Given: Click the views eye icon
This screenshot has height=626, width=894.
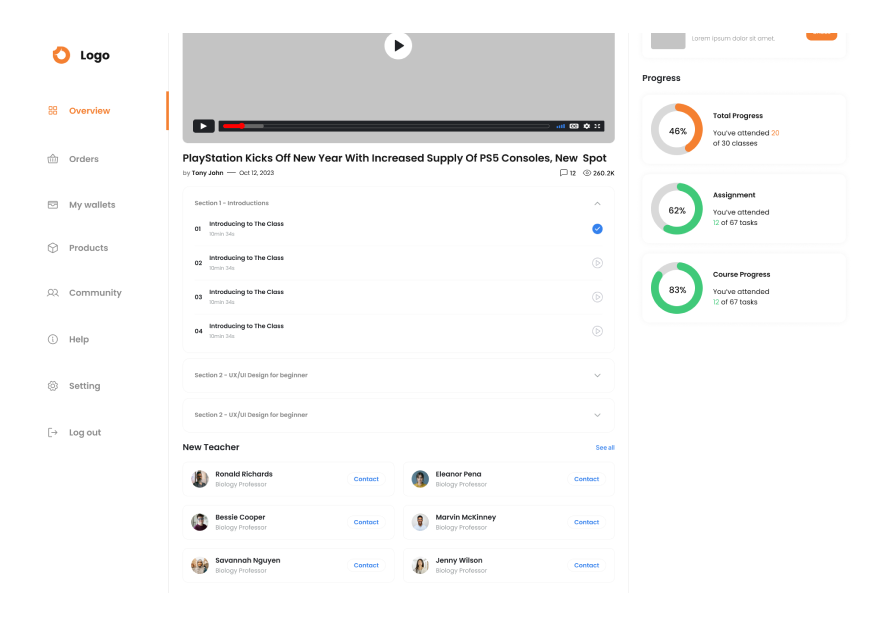Looking at the screenshot, I should click(587, 173).
